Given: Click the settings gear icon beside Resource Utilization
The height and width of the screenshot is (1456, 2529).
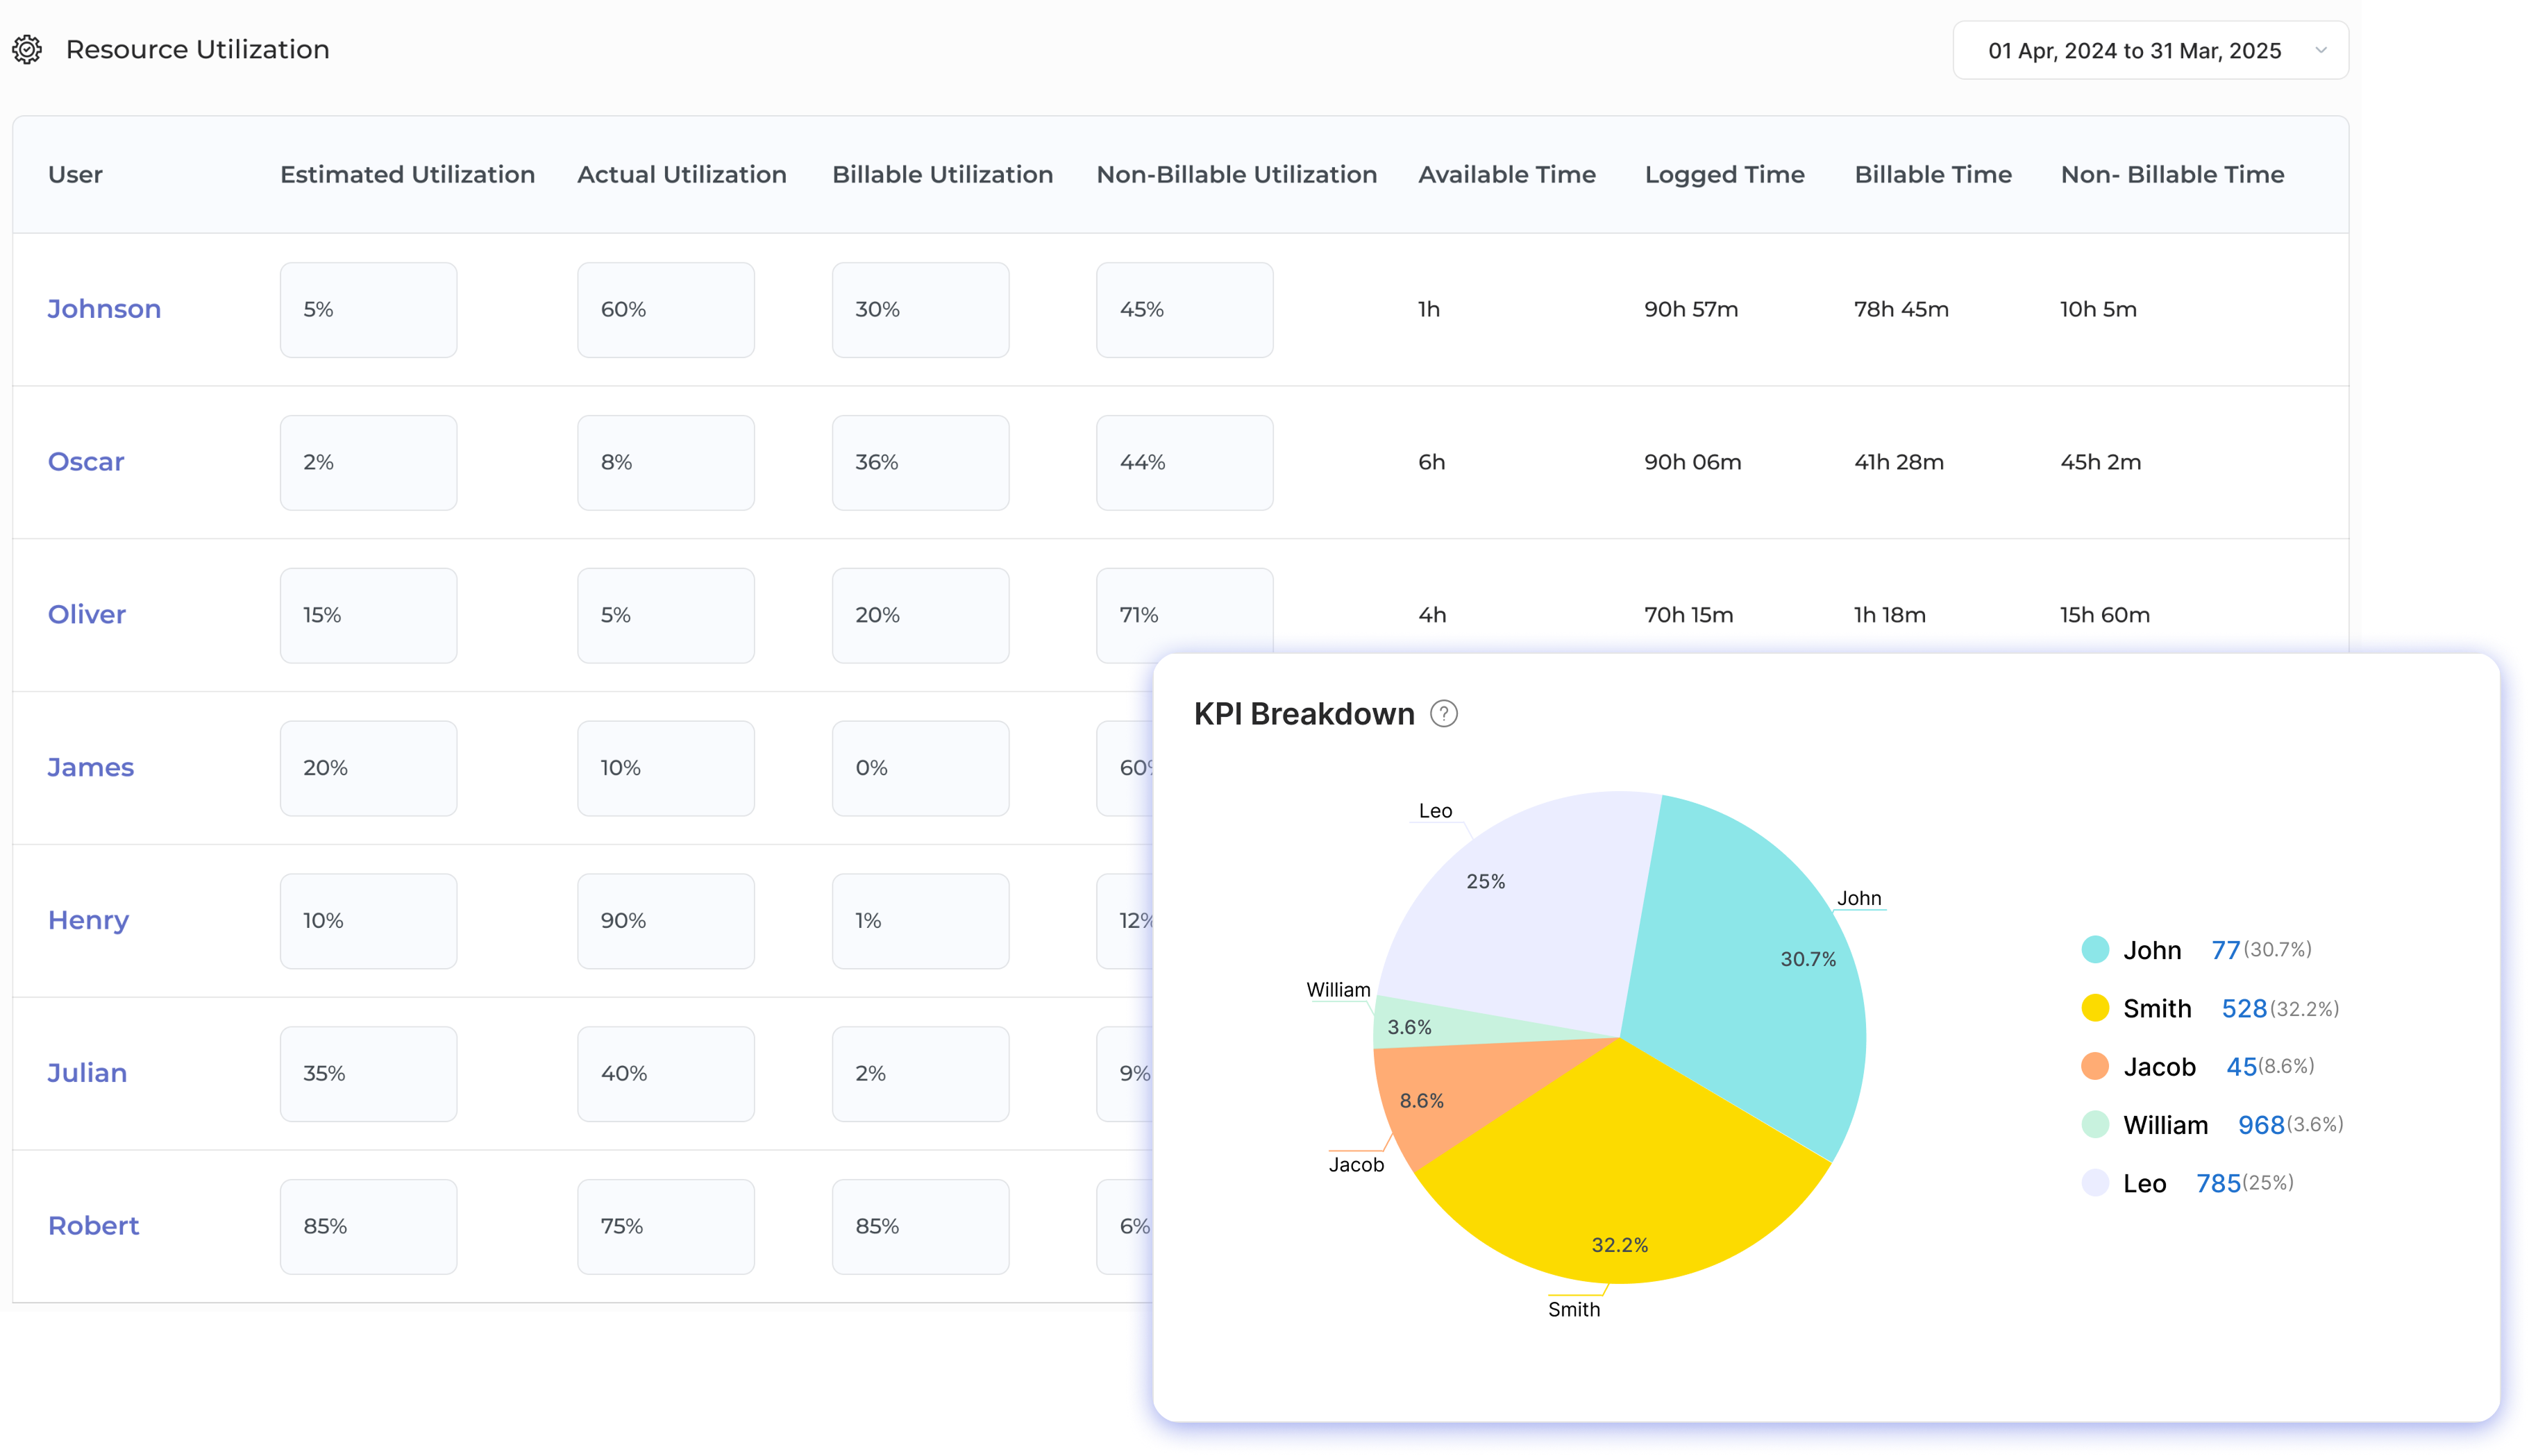Looking at the screenshot, I should 27,50.
